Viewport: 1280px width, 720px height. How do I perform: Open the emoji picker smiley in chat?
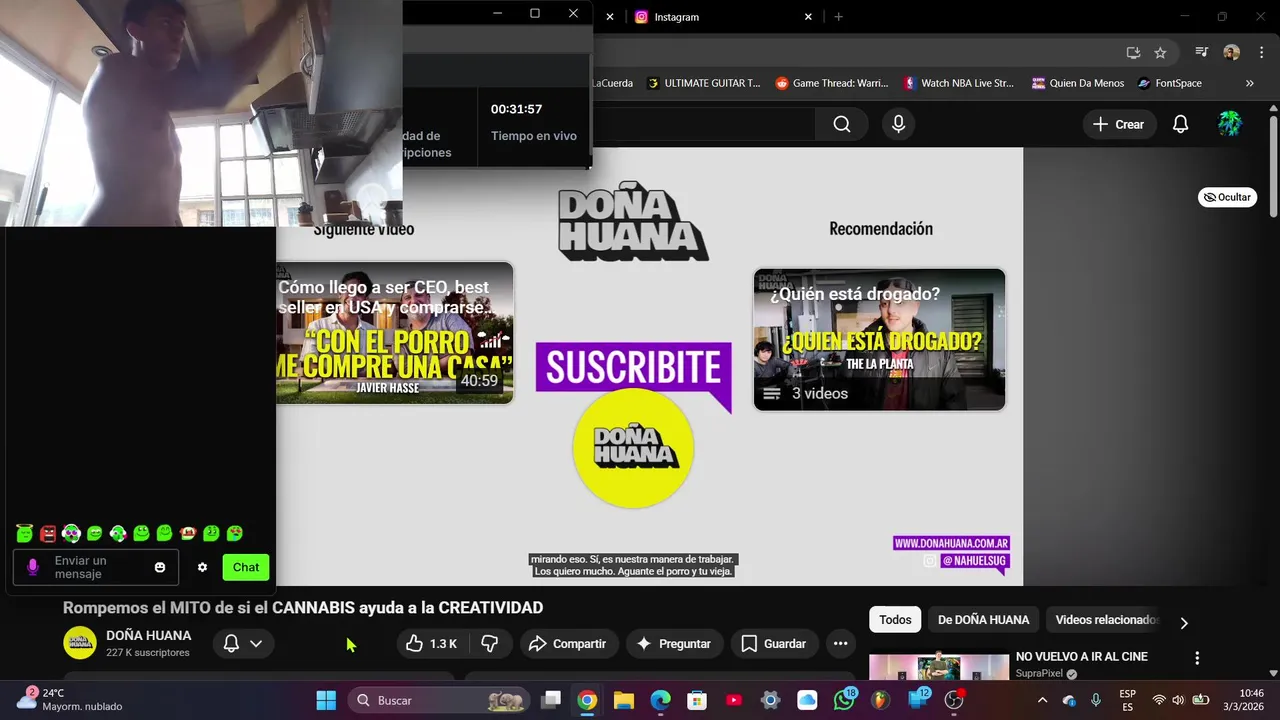click(x=160, y=567)
